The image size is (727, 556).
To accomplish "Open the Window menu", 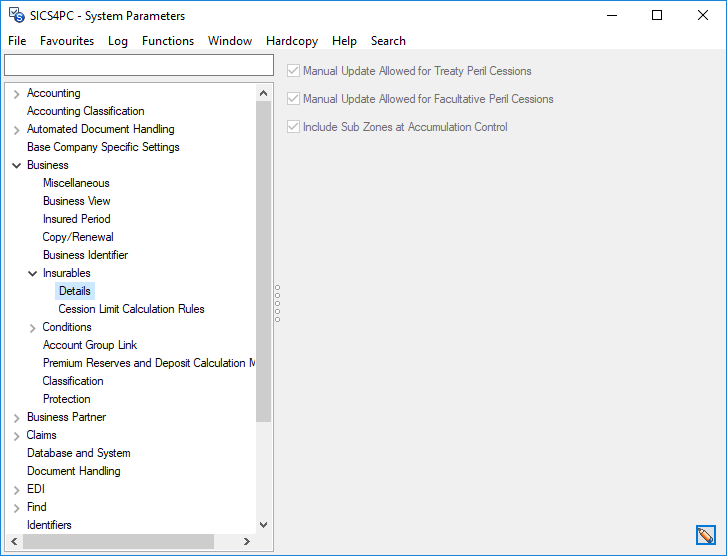I will 230,41.
